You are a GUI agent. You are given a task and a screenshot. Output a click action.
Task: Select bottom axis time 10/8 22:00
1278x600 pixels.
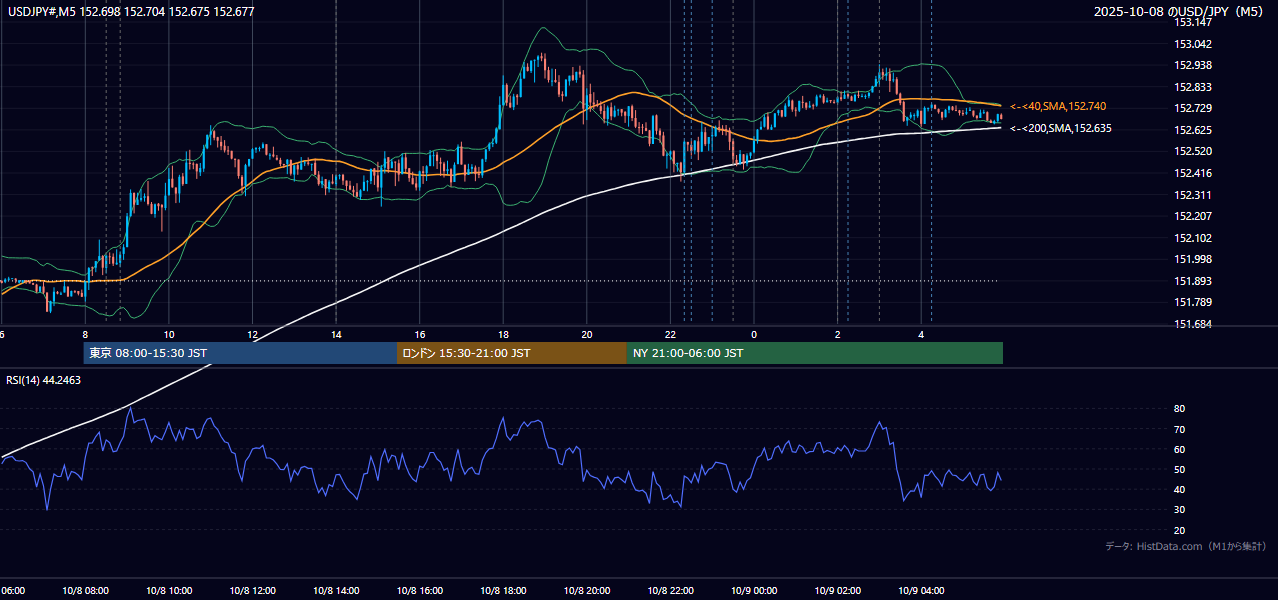click(x=671, y=591)
